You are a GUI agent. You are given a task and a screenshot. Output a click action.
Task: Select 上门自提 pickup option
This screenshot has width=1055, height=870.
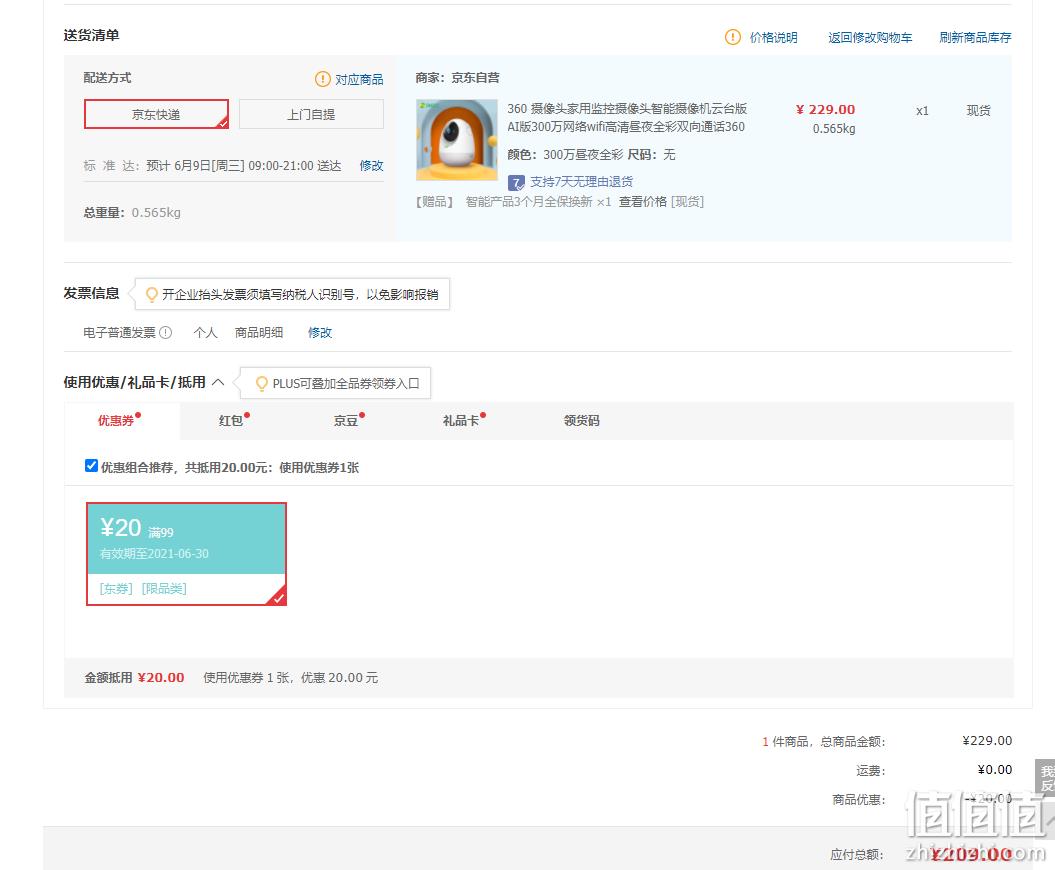click(x=311, y=114)
